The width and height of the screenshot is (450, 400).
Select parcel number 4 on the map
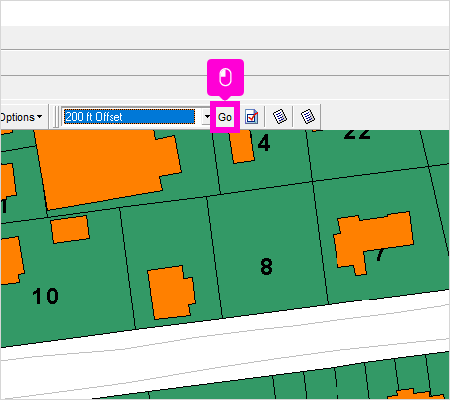point(264,143)
